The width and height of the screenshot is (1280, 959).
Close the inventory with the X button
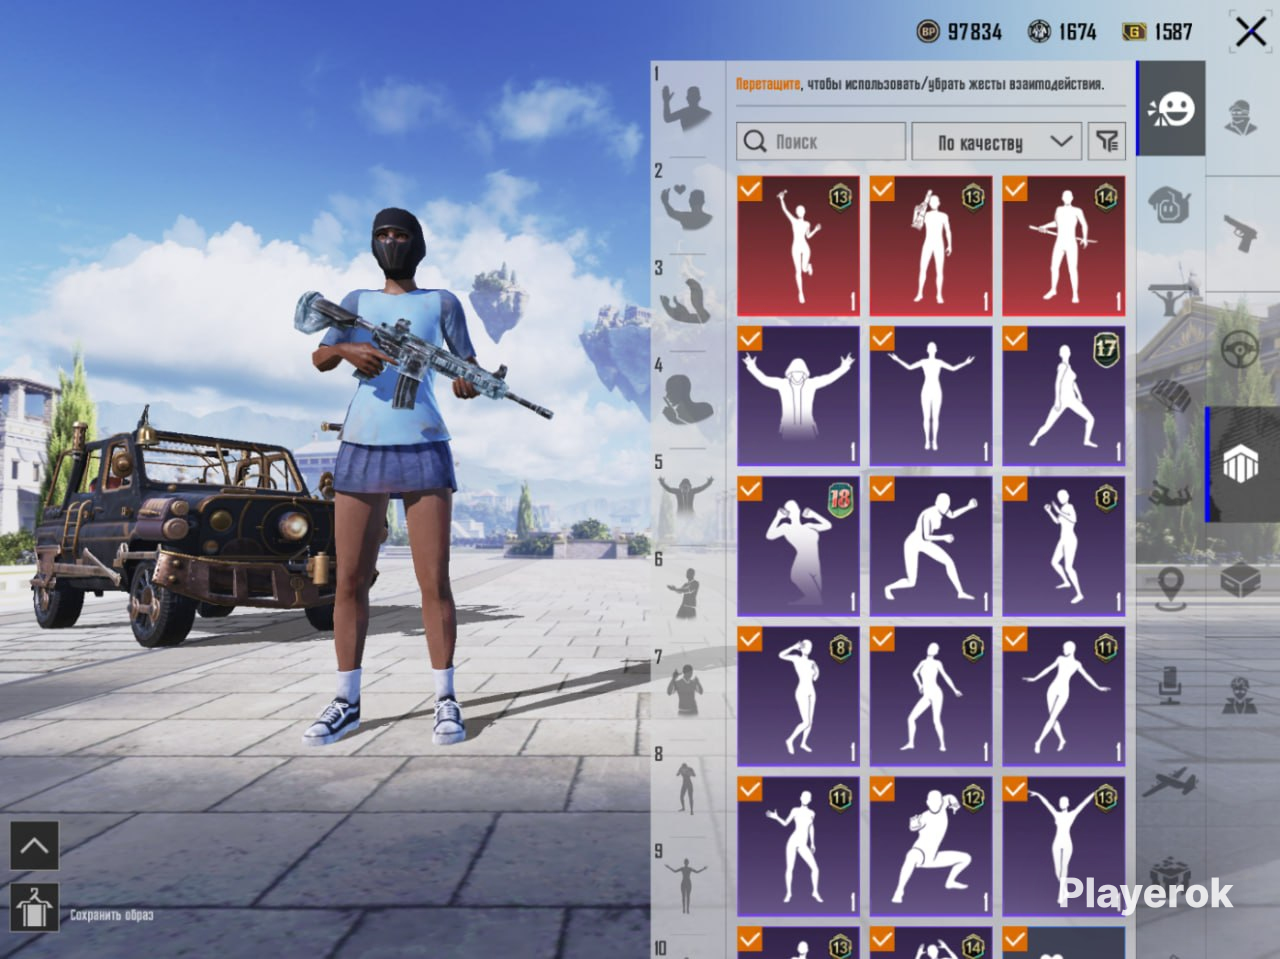click(x=1250, y=32)
